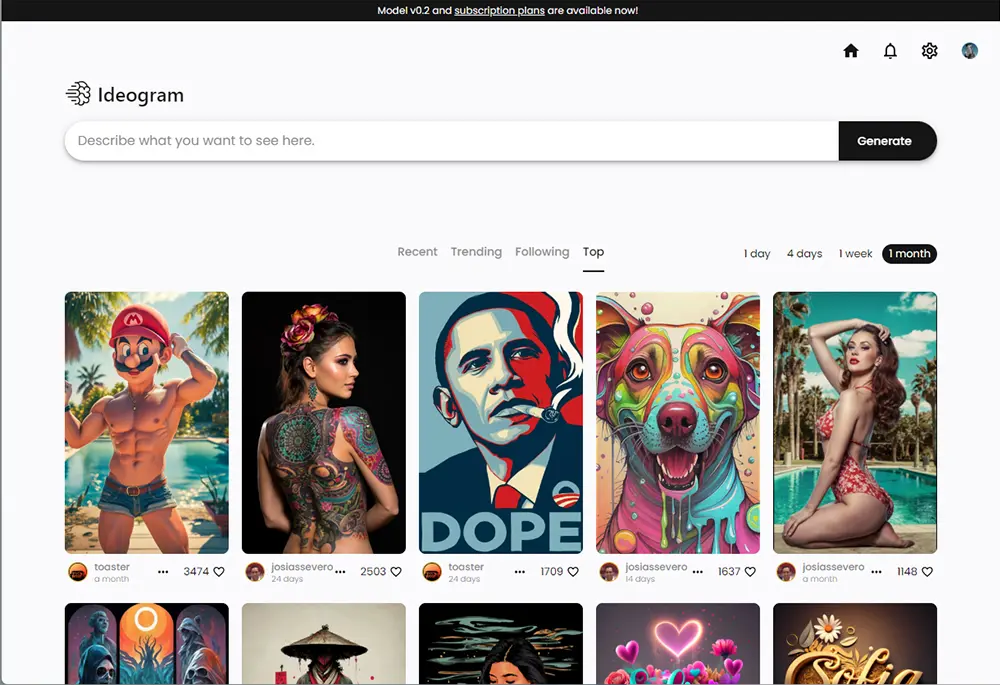Image resolution: width=1000 pixels, height=685 pixels.
Task: Click the Ideogram wordmark text
Action: coord(140,95)
